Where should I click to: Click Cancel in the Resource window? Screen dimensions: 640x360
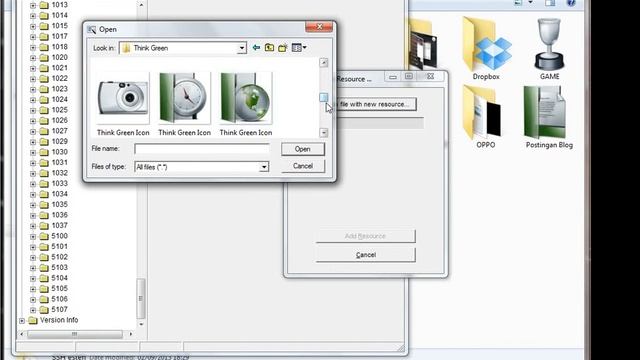(365, 255)
